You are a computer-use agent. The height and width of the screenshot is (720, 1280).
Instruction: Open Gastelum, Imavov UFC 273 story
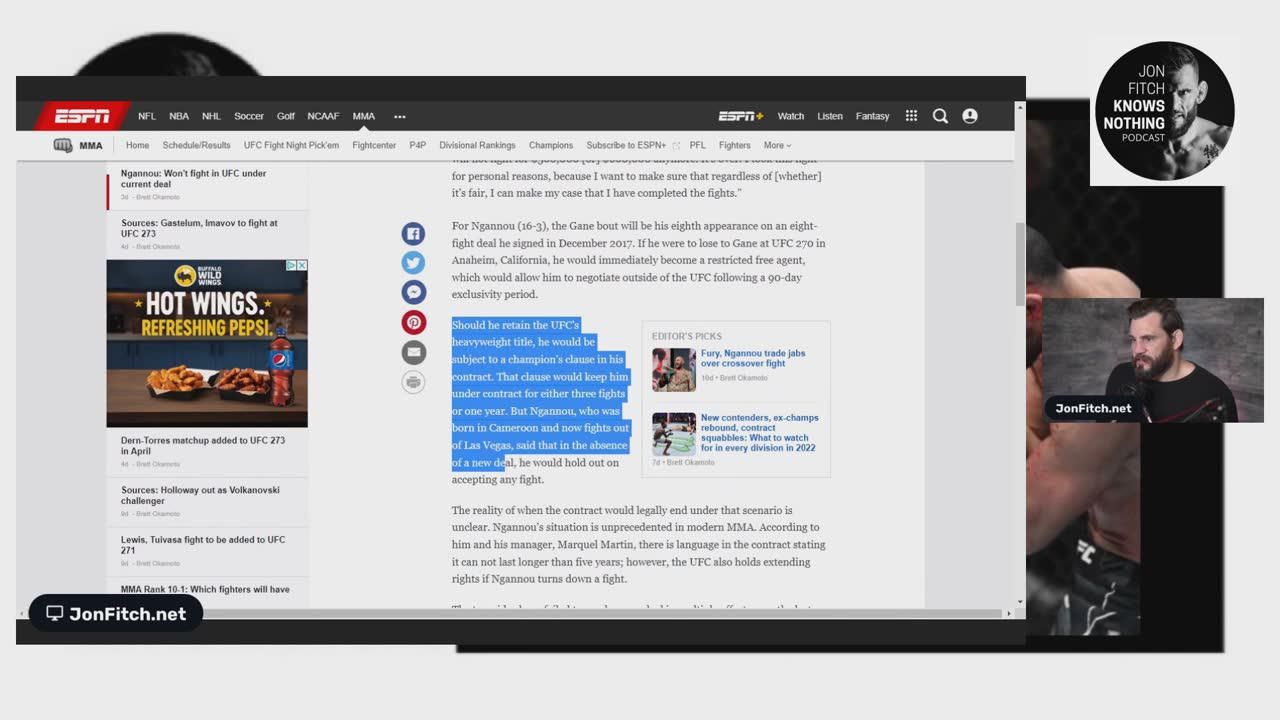(x=200, y=228)
